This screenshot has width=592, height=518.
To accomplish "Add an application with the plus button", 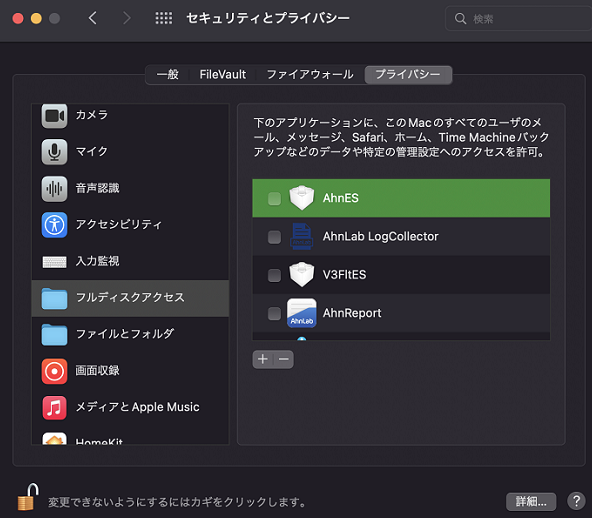I will click(x=263, y=359).
